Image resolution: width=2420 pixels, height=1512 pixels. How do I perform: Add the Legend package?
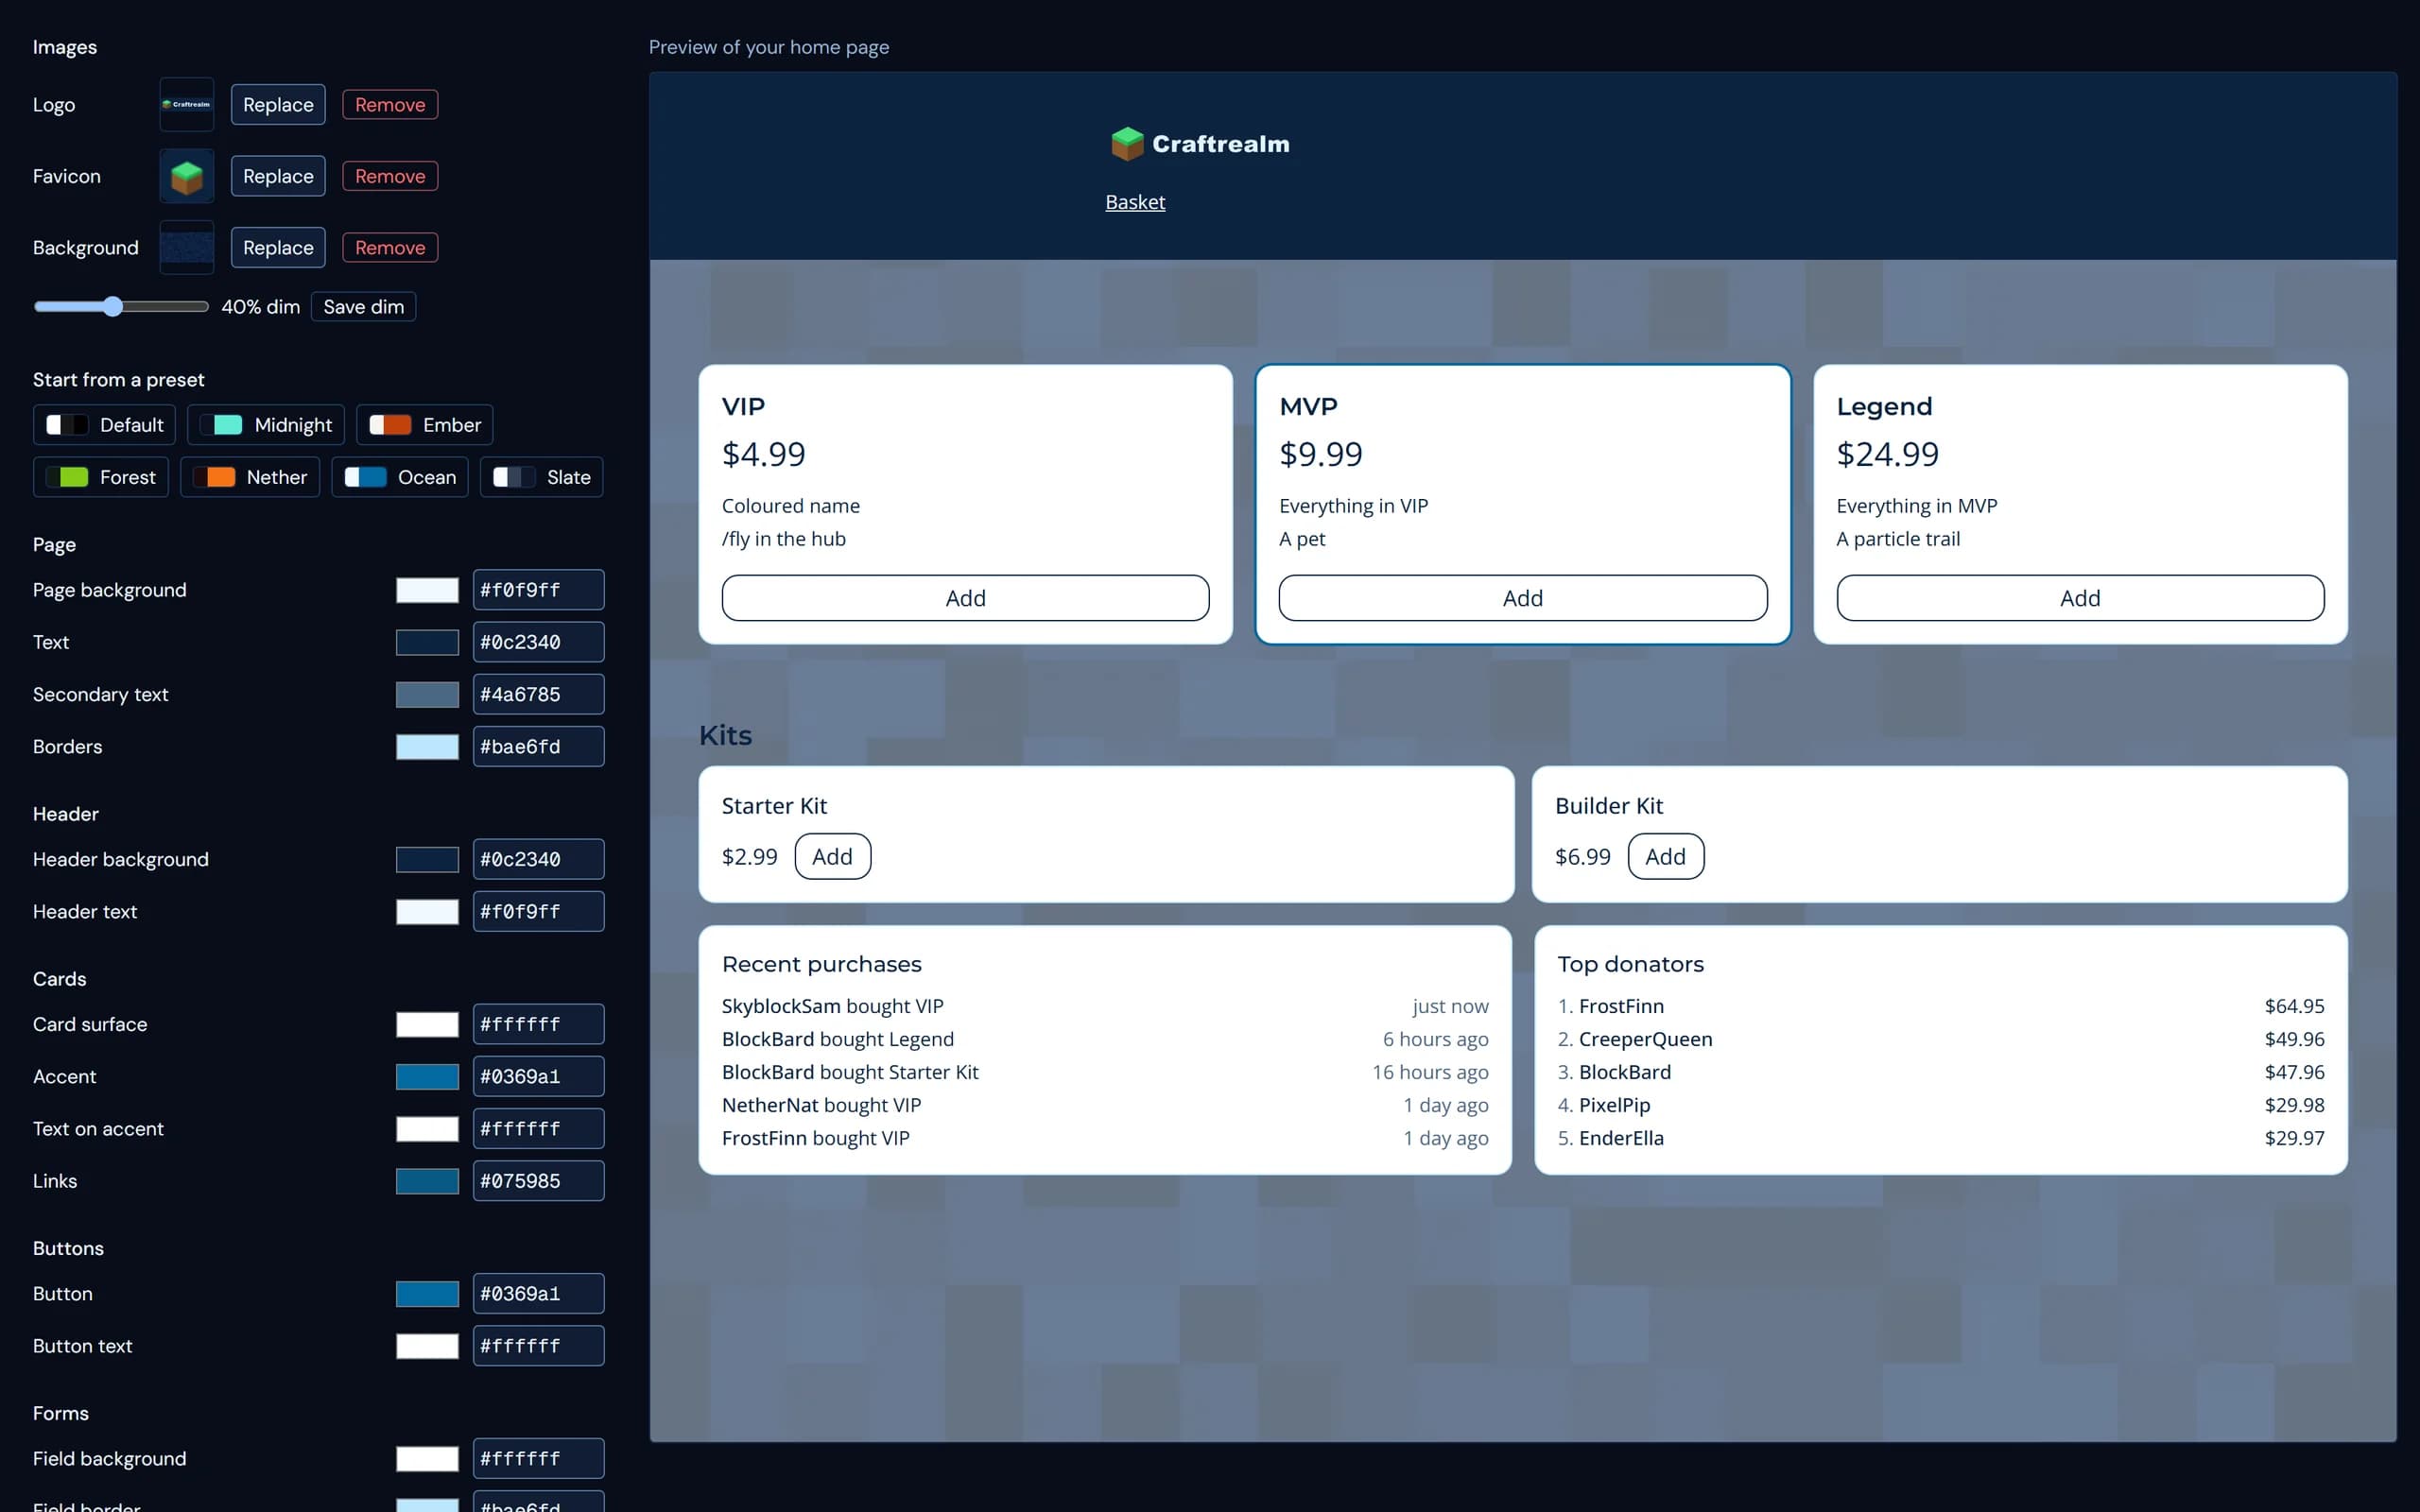(x=2080, y=598)
